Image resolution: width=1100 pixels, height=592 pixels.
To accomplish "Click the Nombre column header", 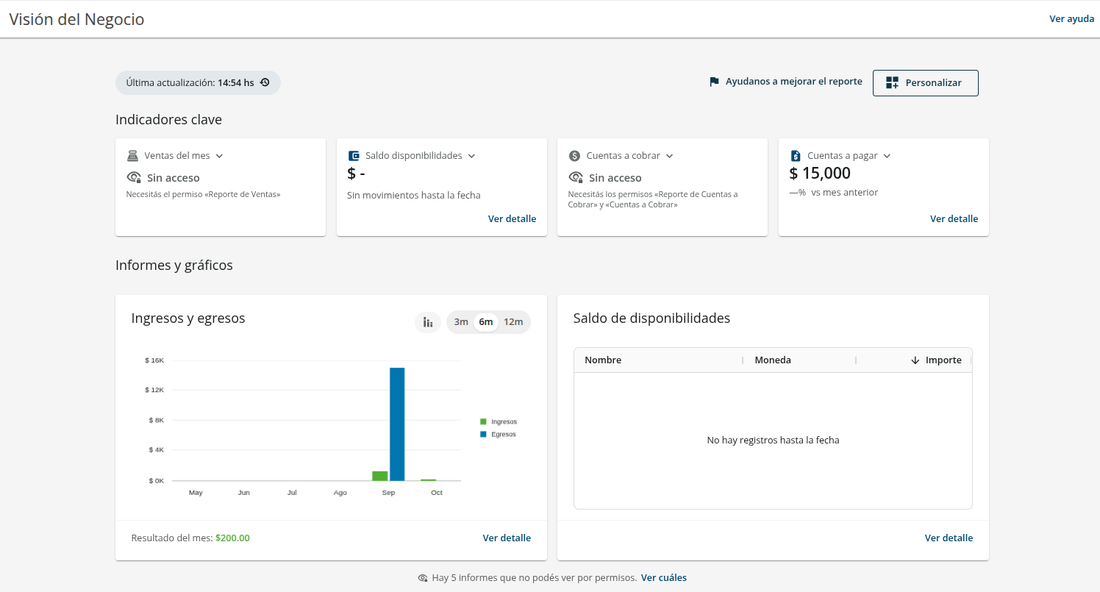I will coord(603,360).
